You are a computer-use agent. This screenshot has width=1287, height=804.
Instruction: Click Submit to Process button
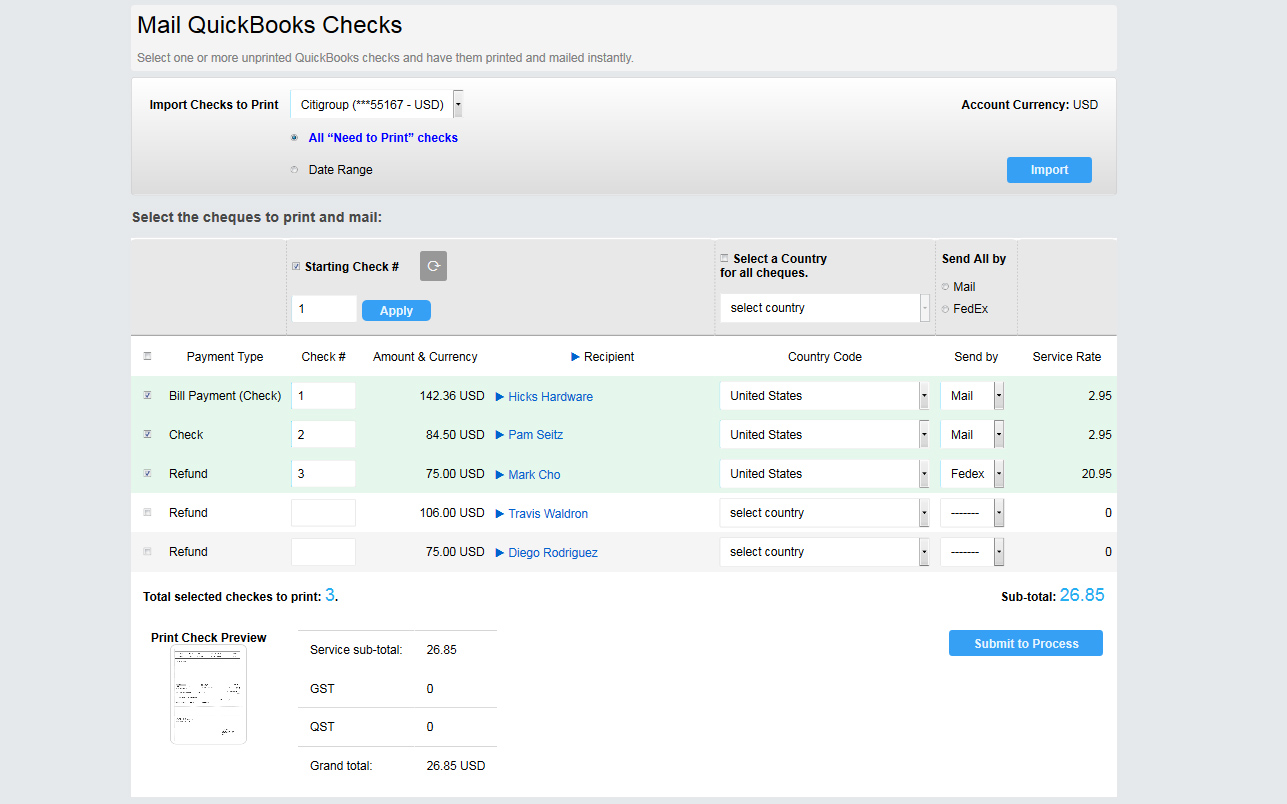[1025, 643]
